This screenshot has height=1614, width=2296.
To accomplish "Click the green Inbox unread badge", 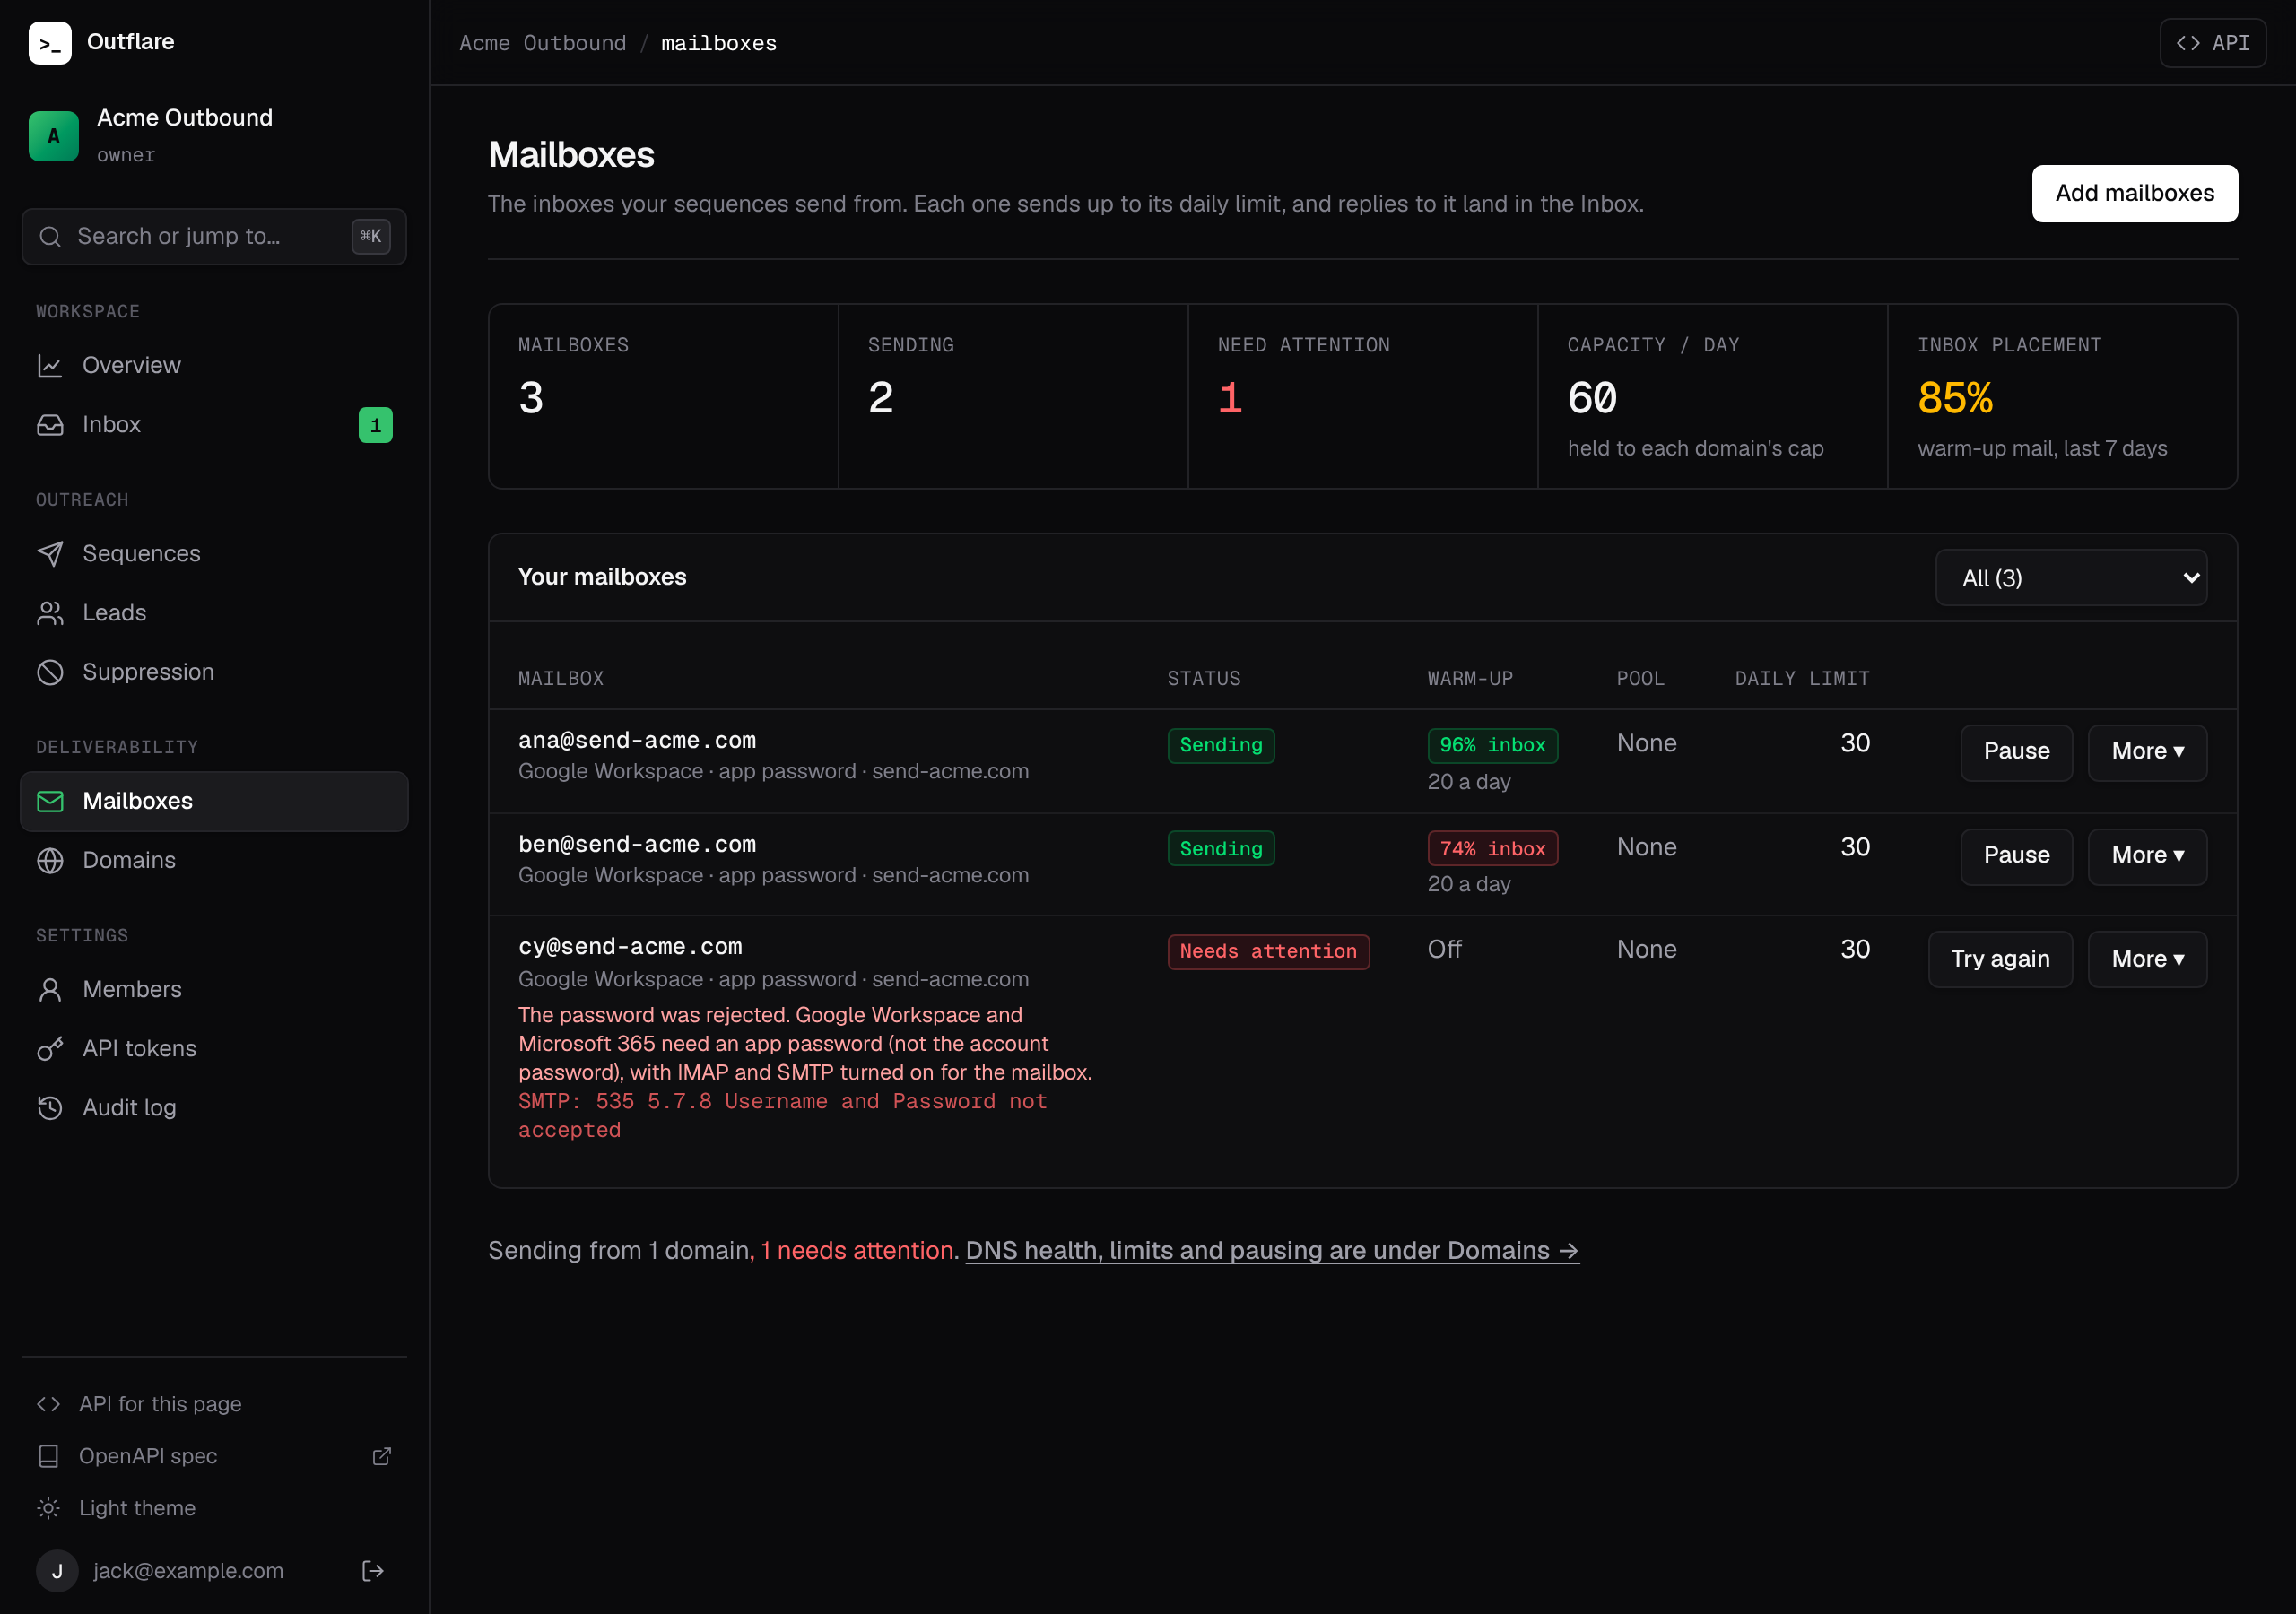I will click(x=376, y=425).
